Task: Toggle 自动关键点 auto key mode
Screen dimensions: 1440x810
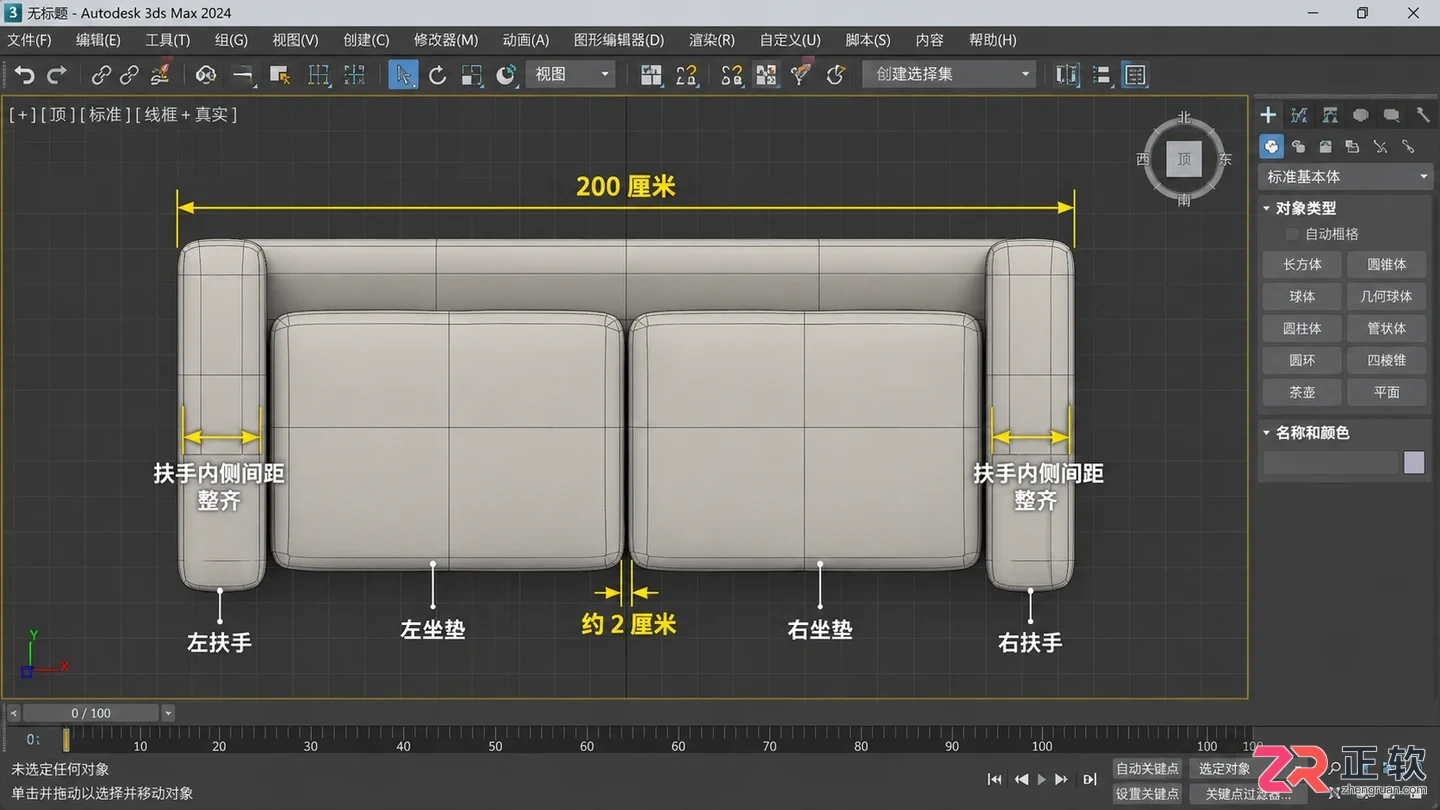Action: pyautogui.click(x=1147, y=769)
